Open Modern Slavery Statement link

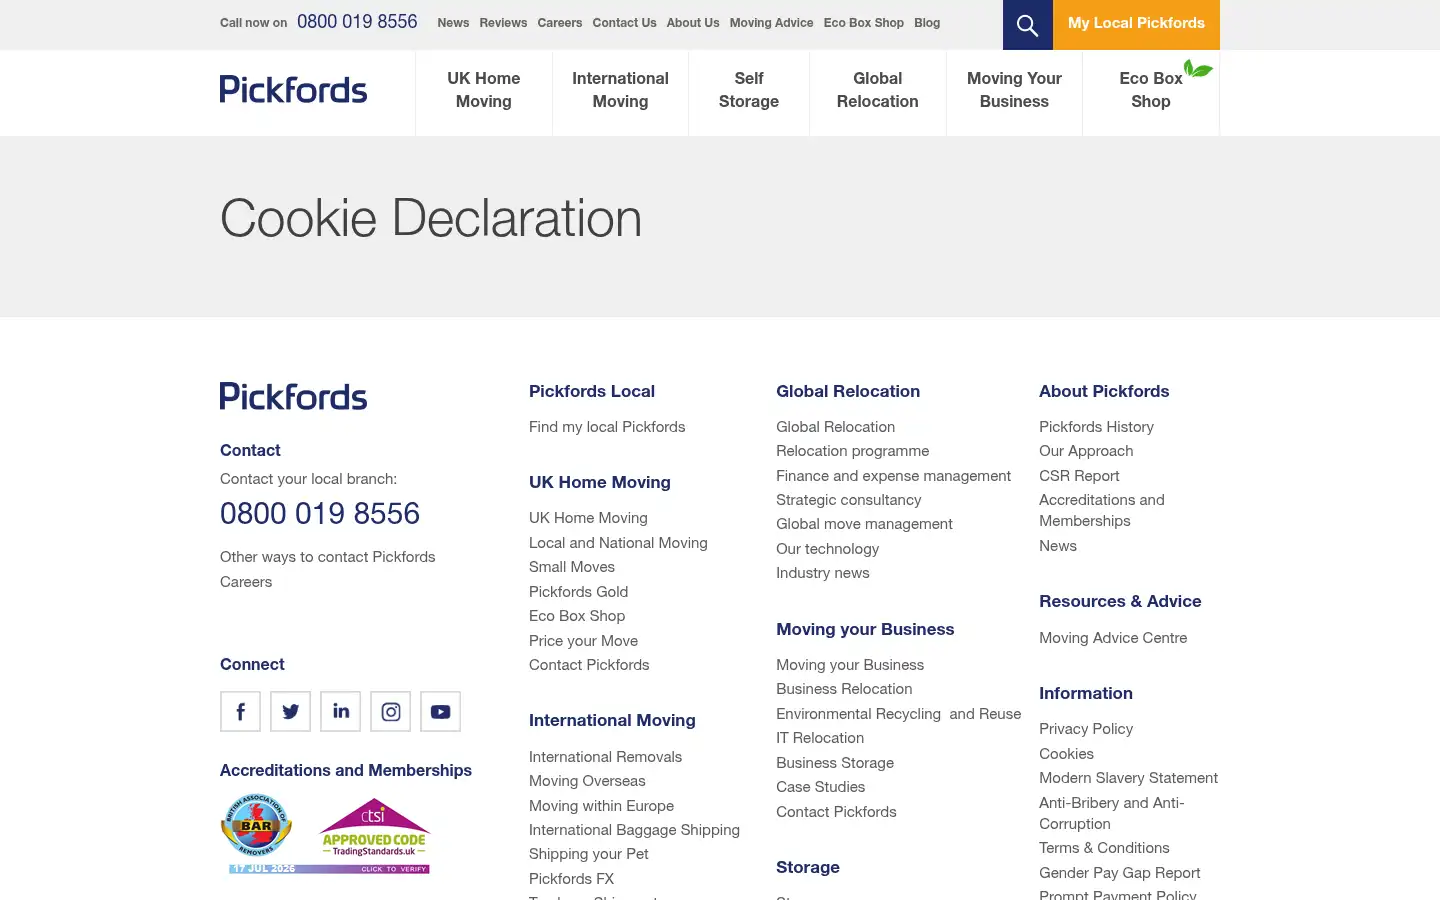tap(1128, 778)
